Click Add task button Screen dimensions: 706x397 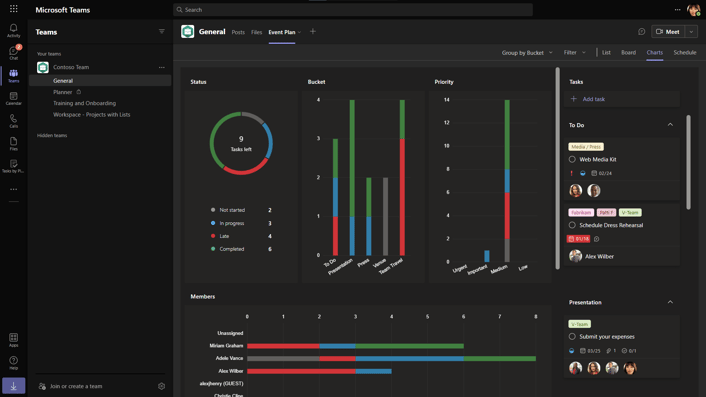pos(622,99)
